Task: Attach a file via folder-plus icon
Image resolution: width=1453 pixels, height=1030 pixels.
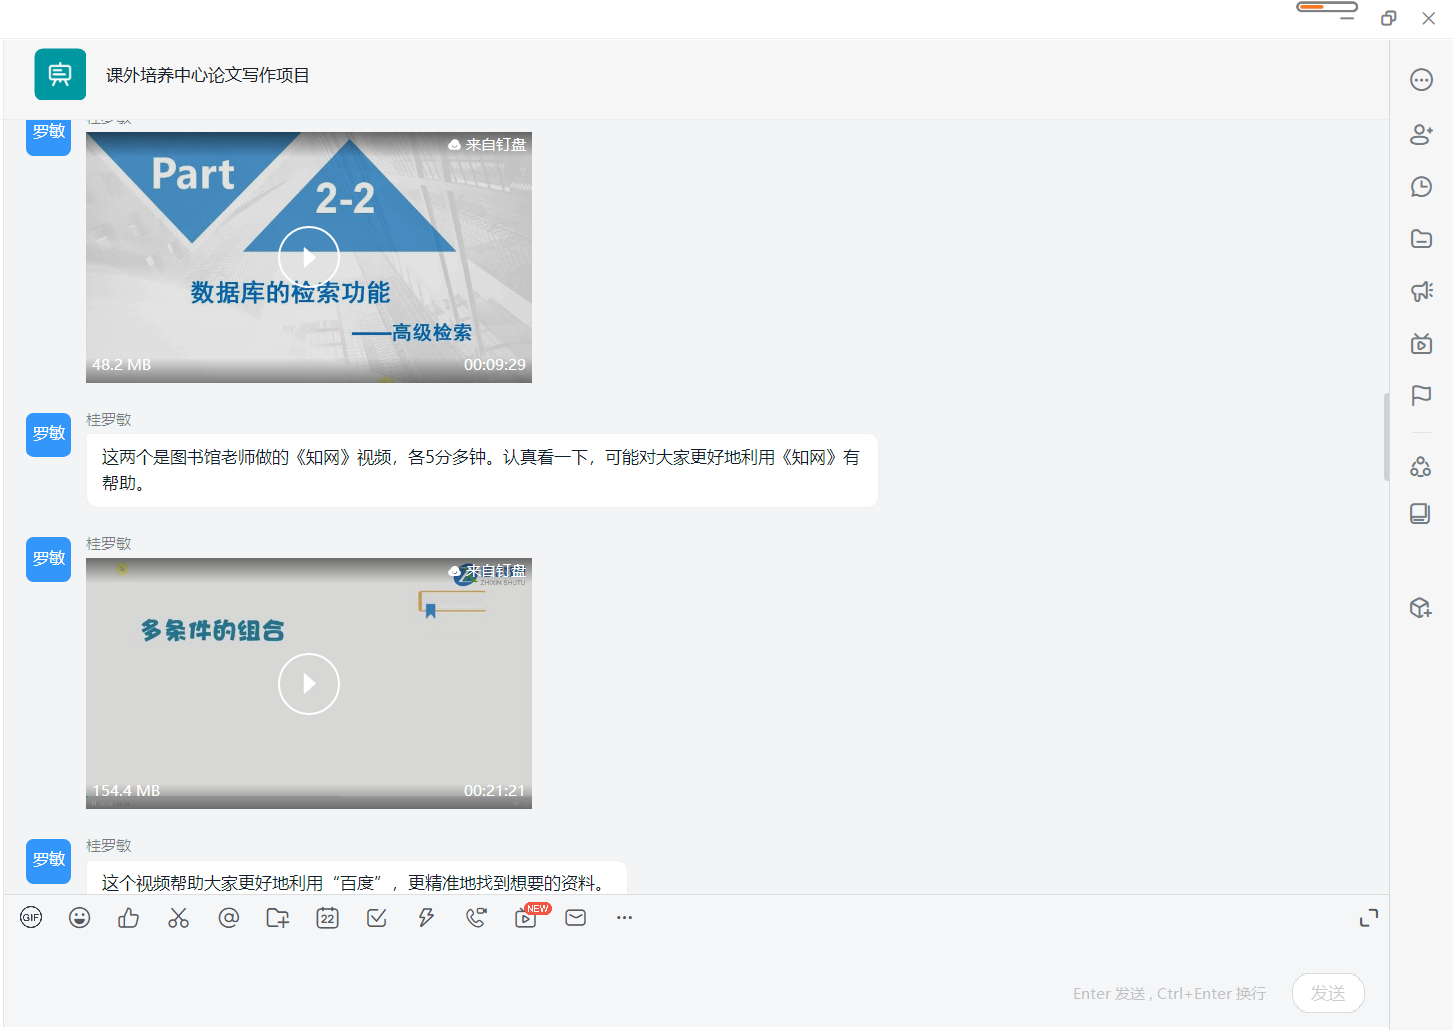Action: [278, 917]
